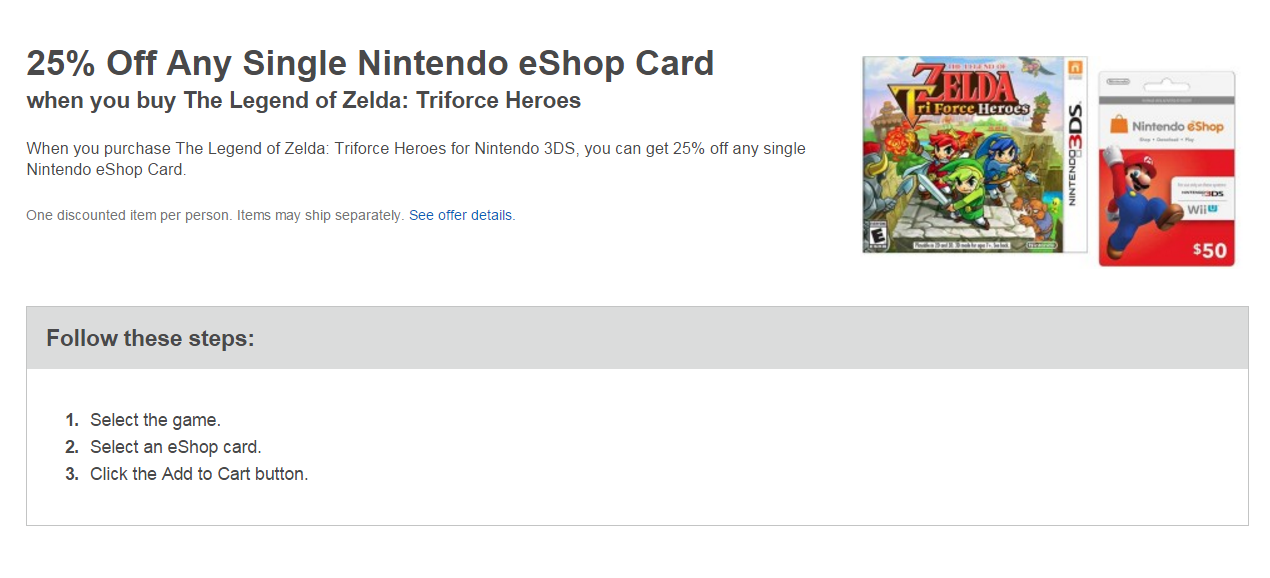Click the 25% Off Any Single Nintendo eShop Card heading
Screen dimensions: 1270x578
point(370,63)
